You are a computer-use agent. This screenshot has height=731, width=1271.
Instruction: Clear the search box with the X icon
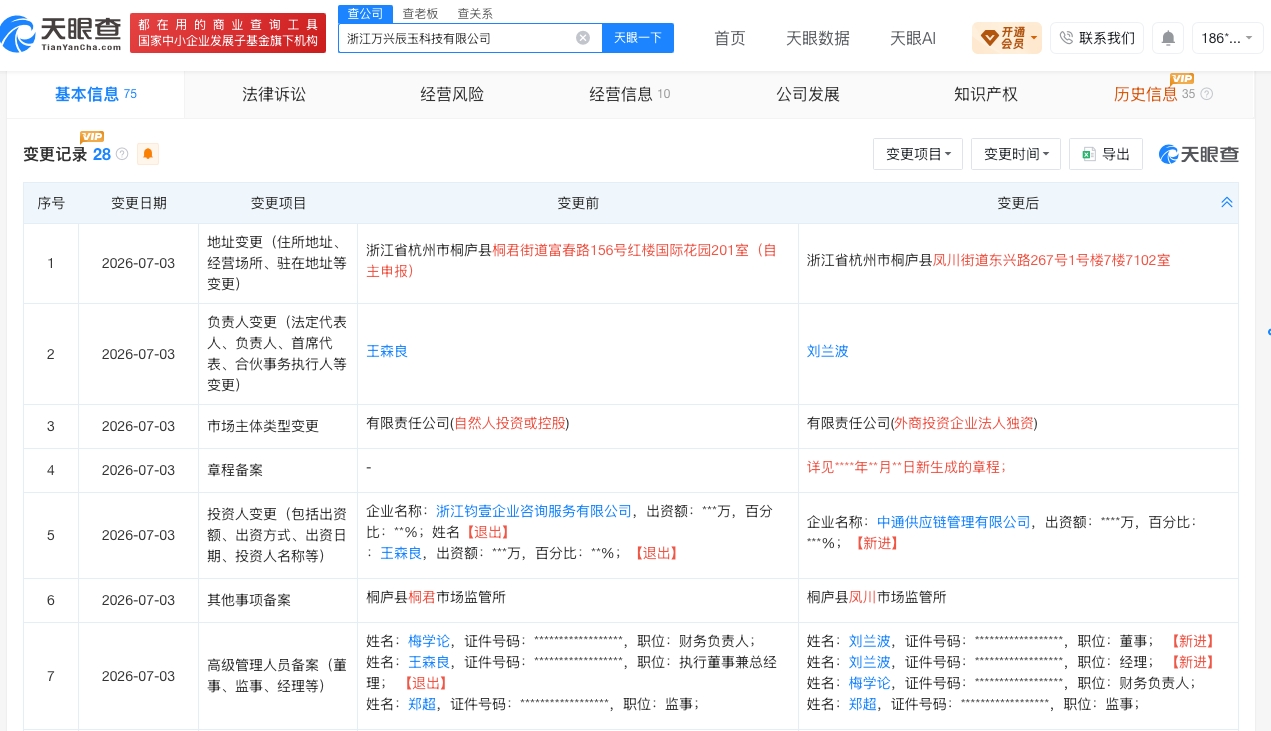(583, 38)
